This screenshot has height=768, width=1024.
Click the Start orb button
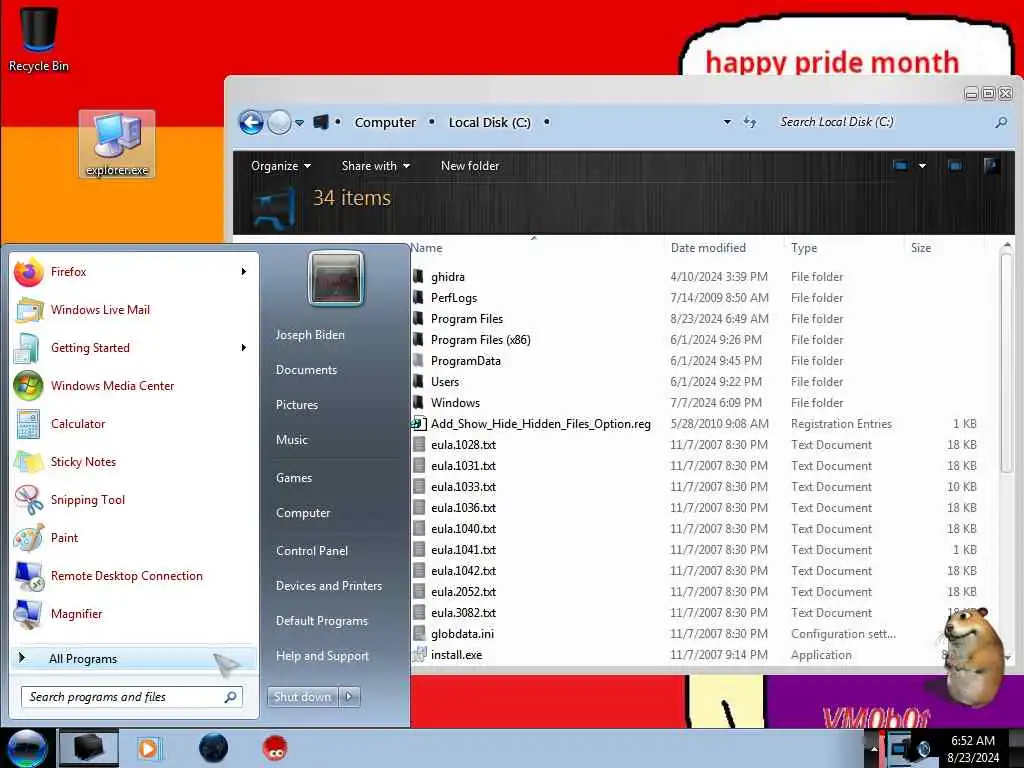pos(26,748)
